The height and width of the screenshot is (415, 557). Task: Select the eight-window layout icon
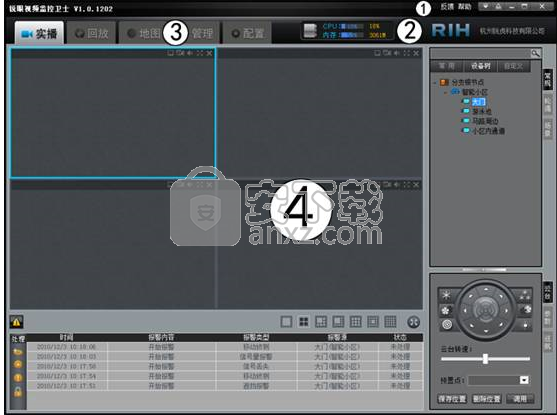(338, 322)
